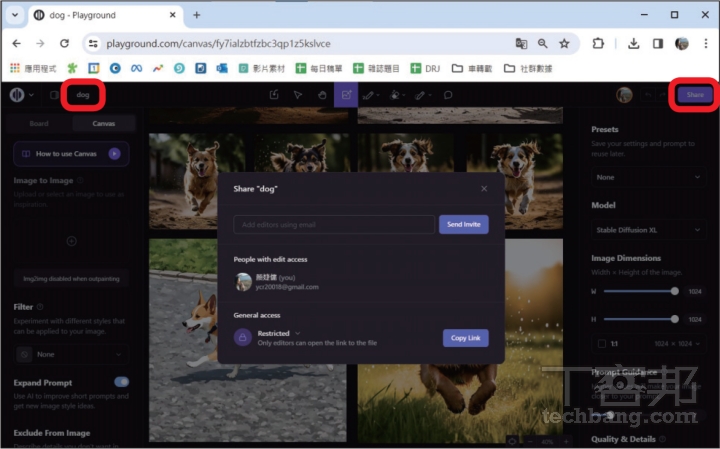Choose the hand pan tool
The height and width of the screenshot is (449, 720).
(x=322, y=95)
